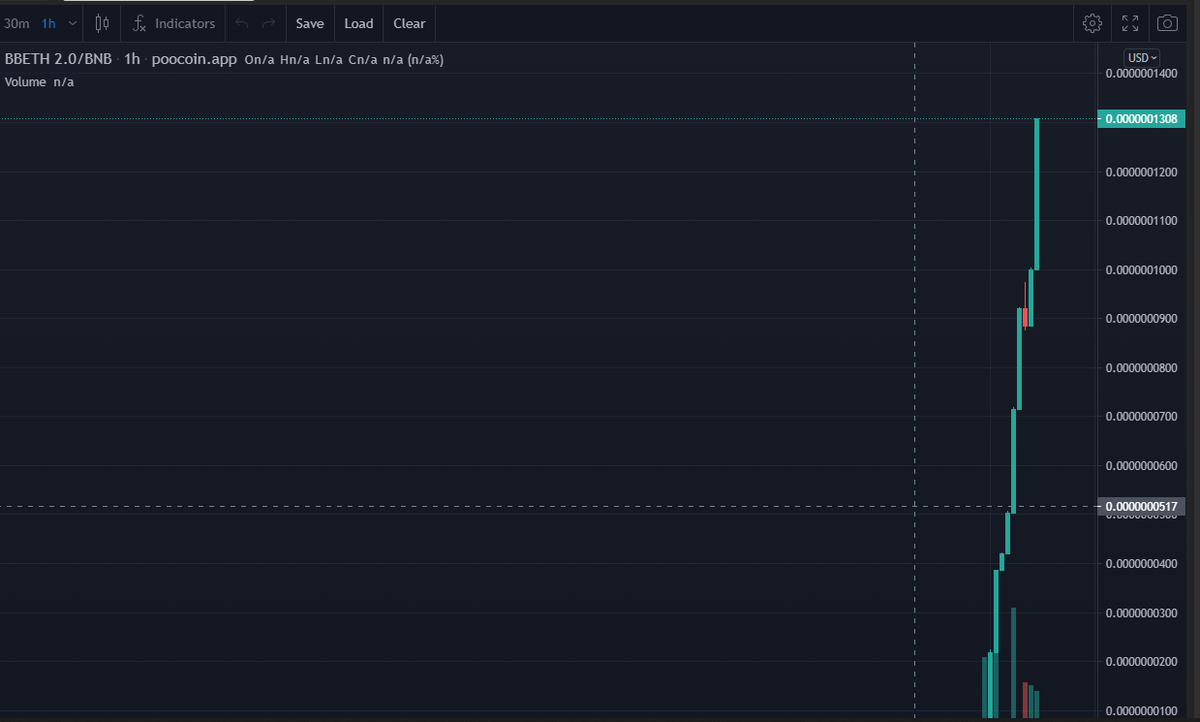1200x722 pixels.
Task: Click the tallest volume bar
Action: coord(1013,662)
